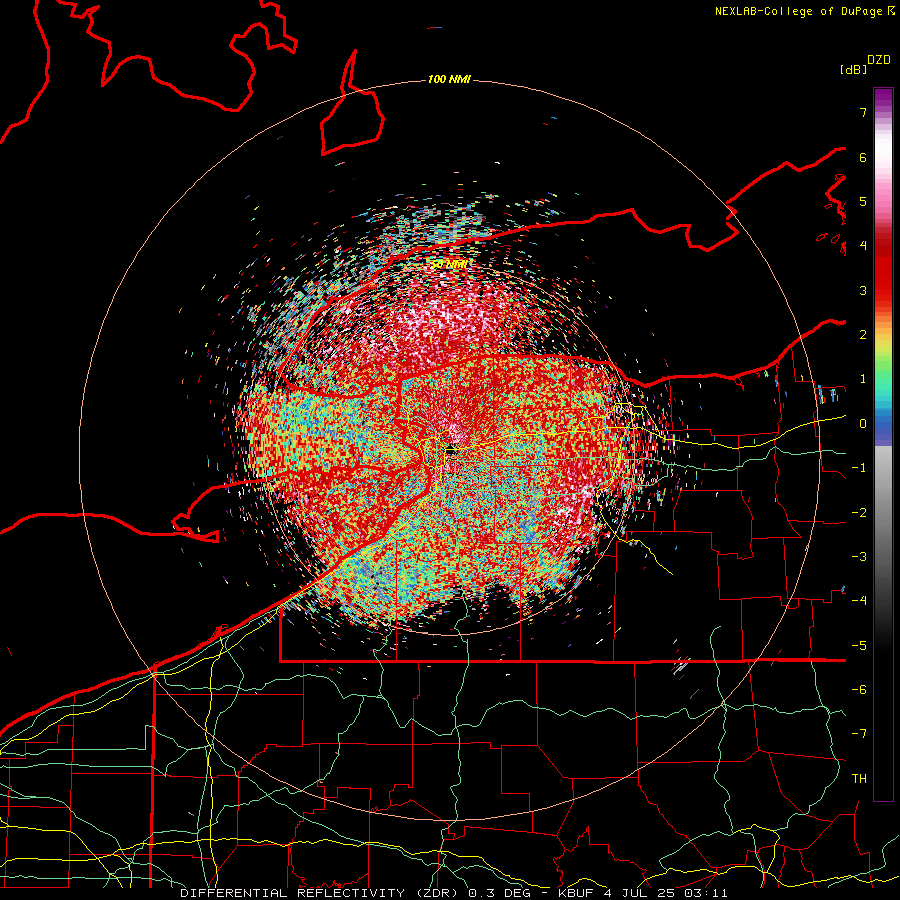Click the NEXLAB-College of DuPage watermark text
Image resolution: width=900 pixels, height=900 pixels.
coord(804,11)
